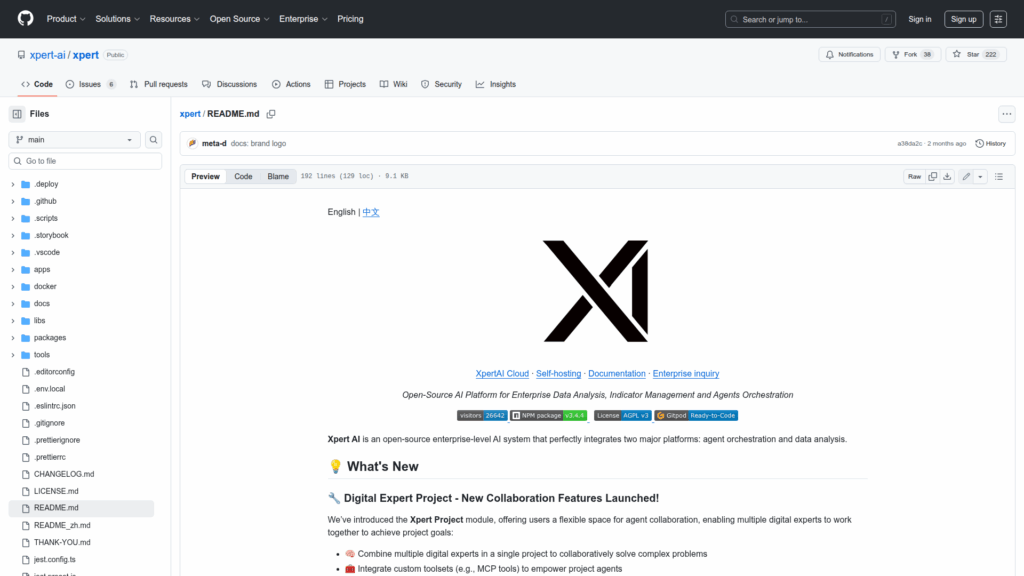
Task: Download the raw README file
Action: pyautogui.click(x=948, y=176)
